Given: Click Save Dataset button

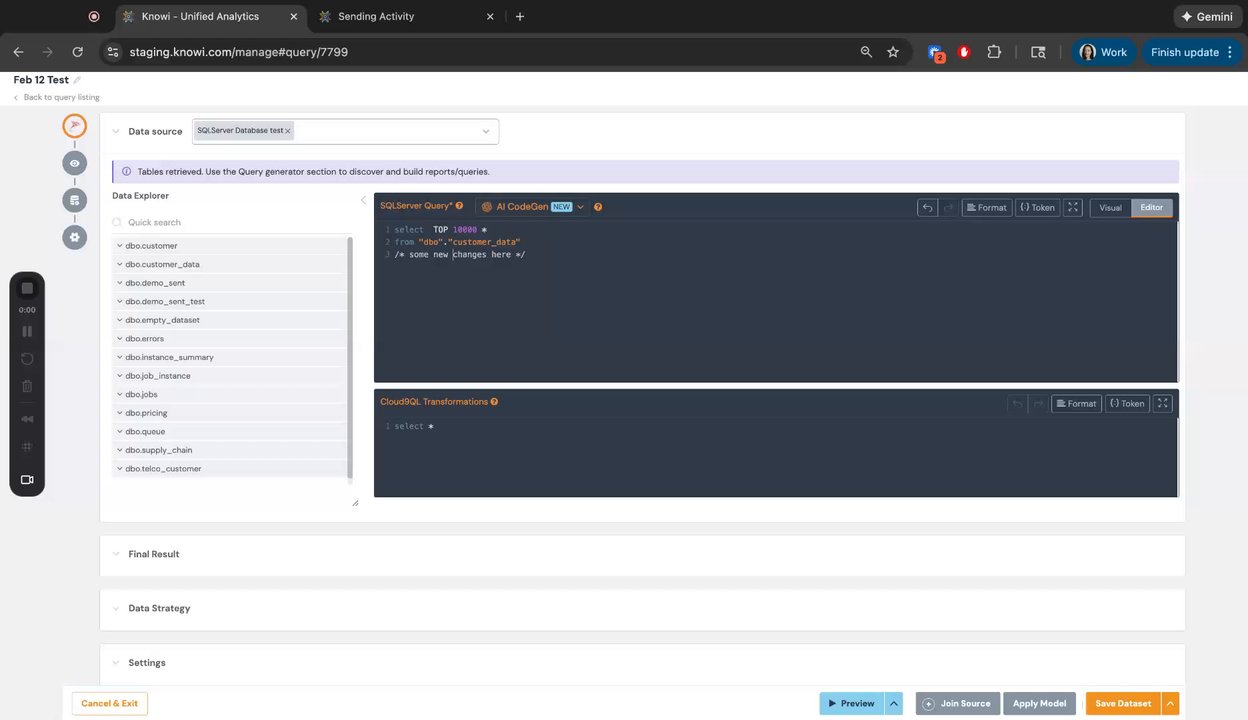Looking at the screenshot, I should (1123, 704).
